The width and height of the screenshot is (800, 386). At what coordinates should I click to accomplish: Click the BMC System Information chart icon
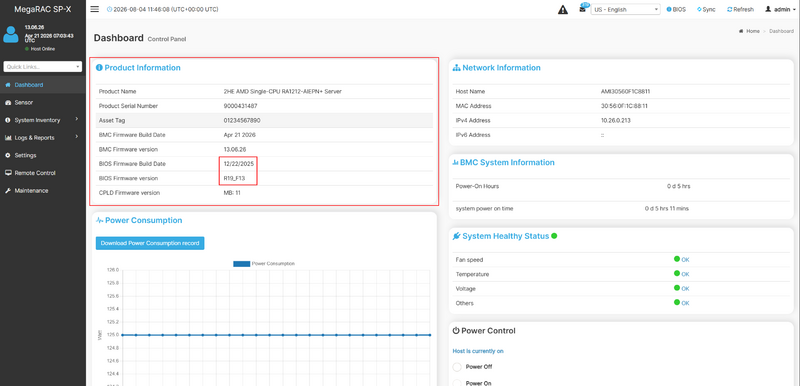[x=455, y=163]
